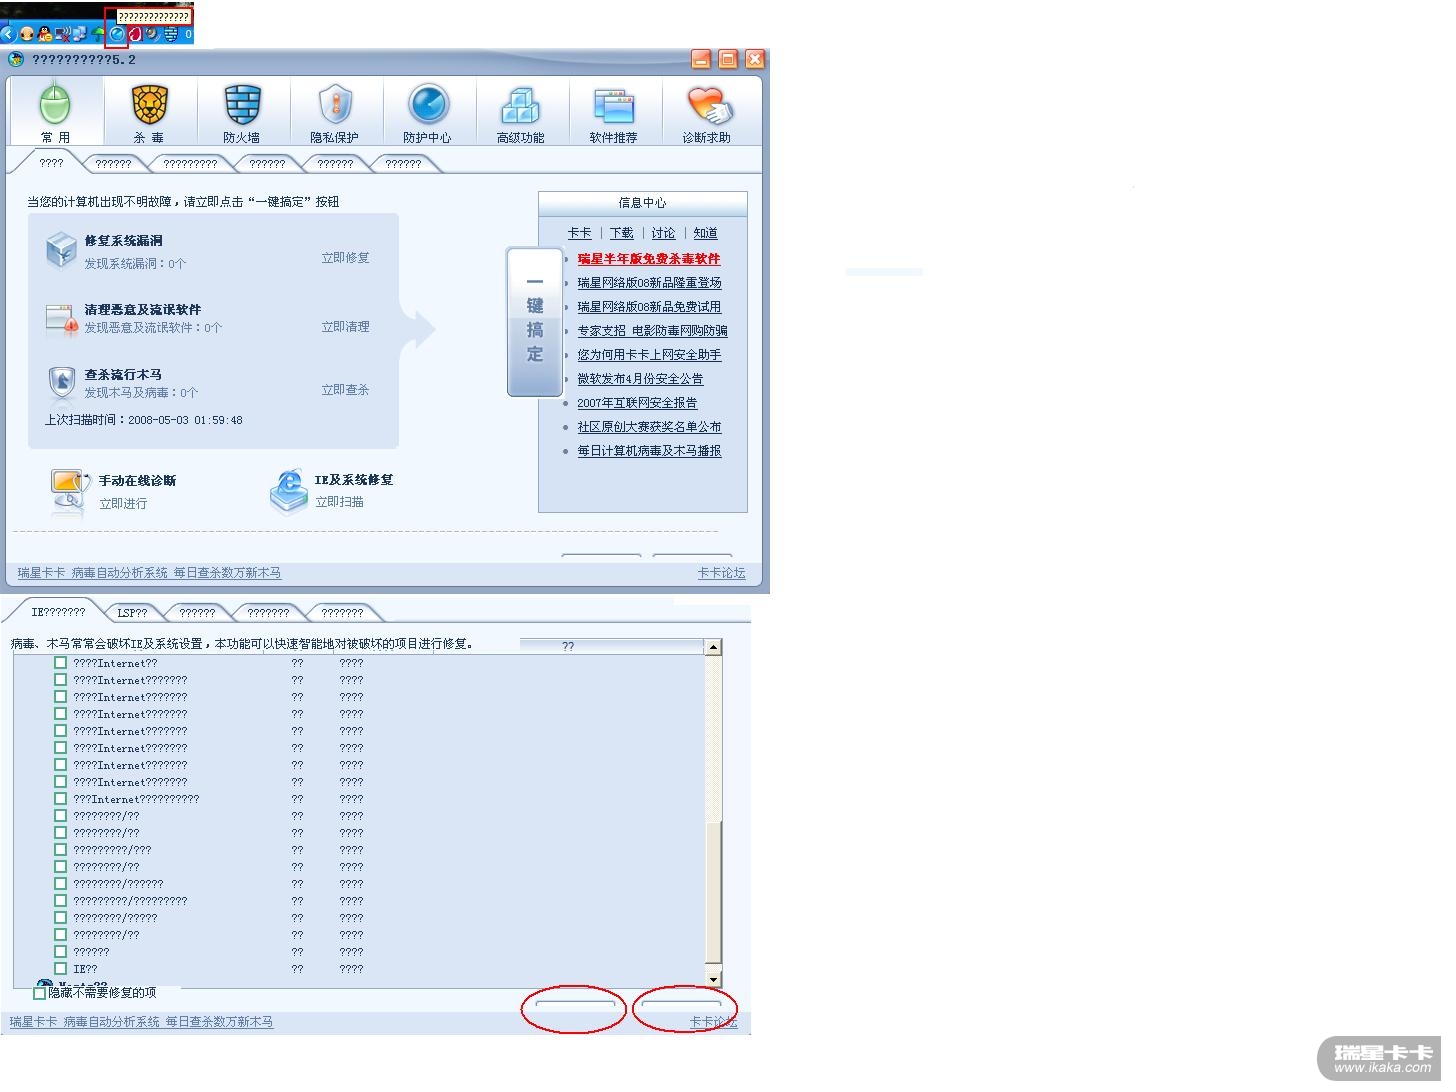
Task: Open the 常用 section with the mouse icon
Action: pyautogui.click(x=56, y=112)
